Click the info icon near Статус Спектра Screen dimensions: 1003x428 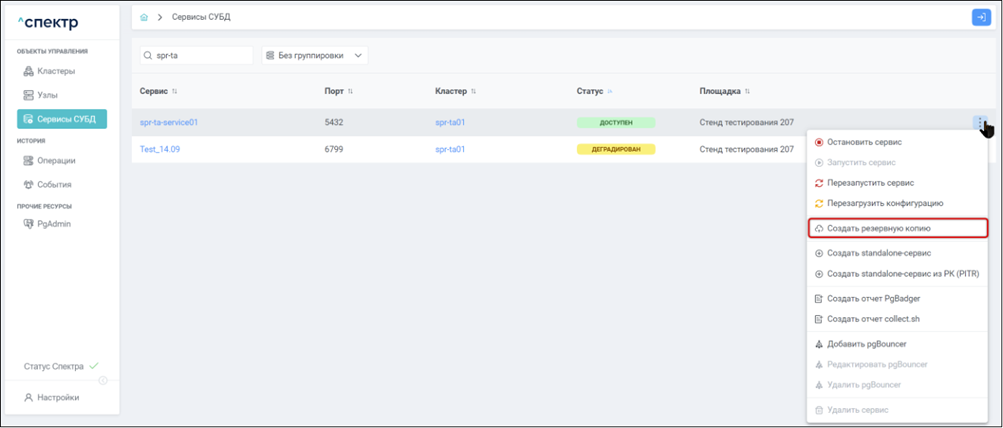click(102, 380)
